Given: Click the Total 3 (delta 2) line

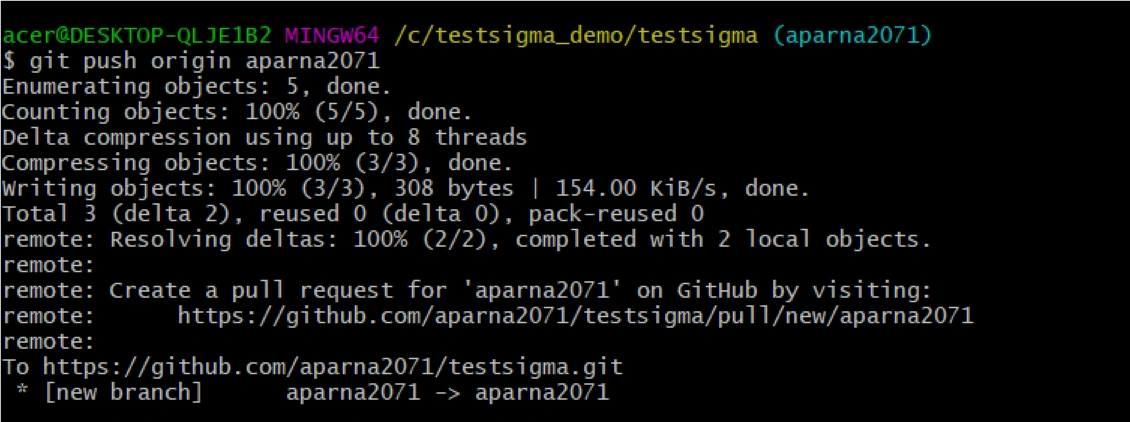Looking at the screenshot, I should (x=352, y=214).
